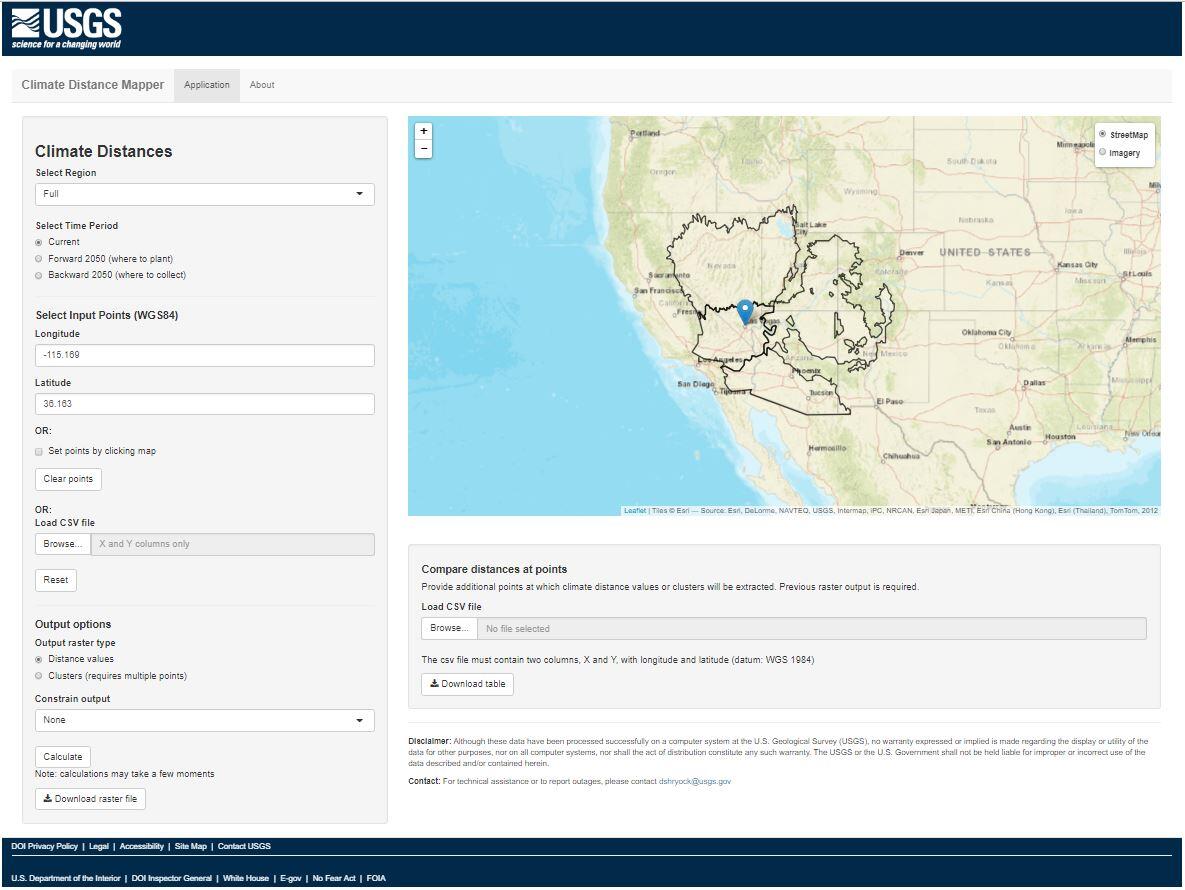Zoom in on the map
Screen dimensions: 1185x890
(424, 131)
